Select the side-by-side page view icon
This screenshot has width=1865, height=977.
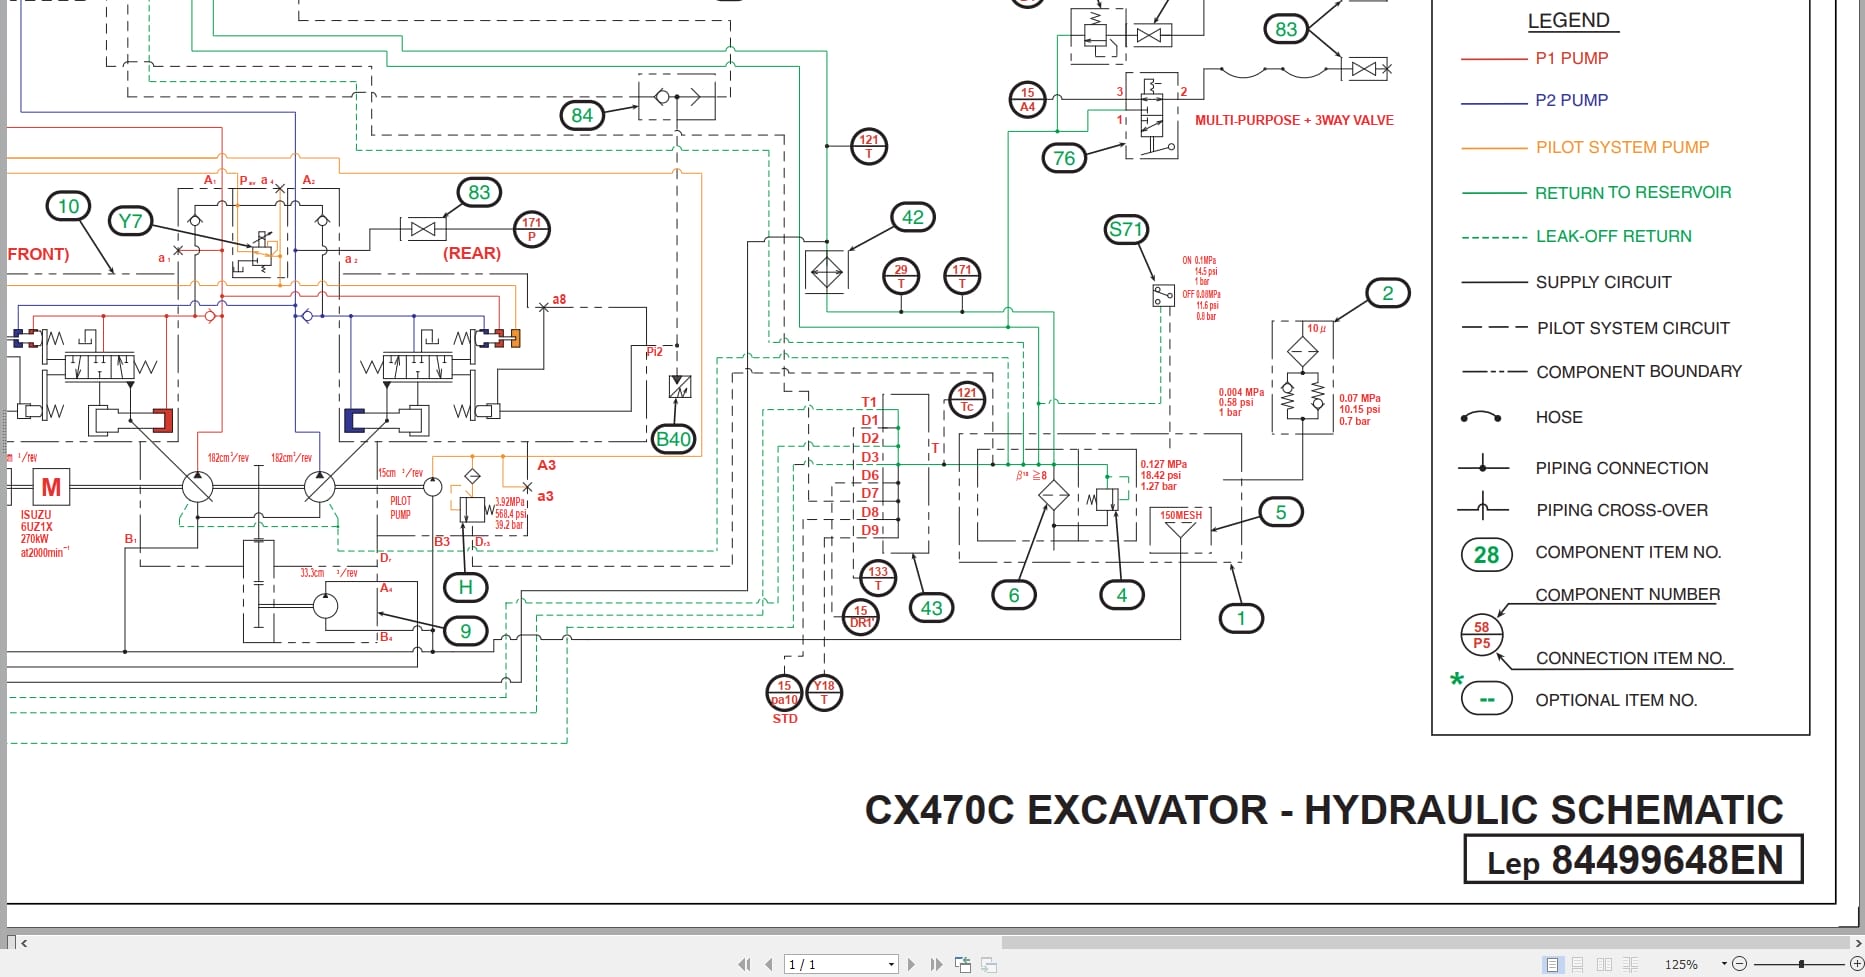(x=1604, y=963)
